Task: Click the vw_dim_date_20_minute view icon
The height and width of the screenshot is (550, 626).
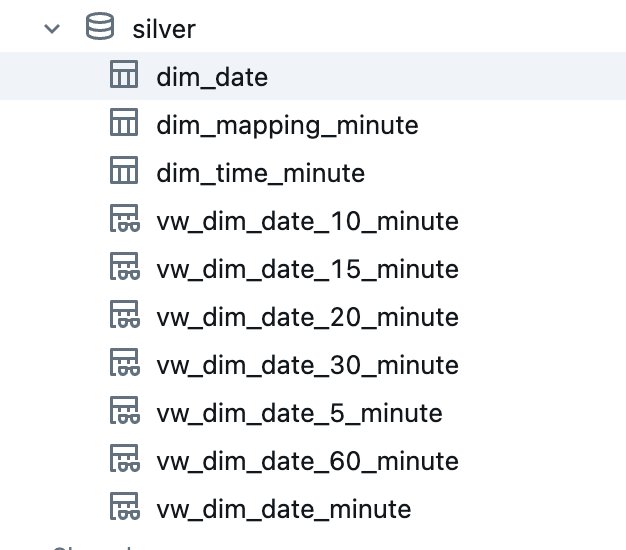Action: pos(123,316)
